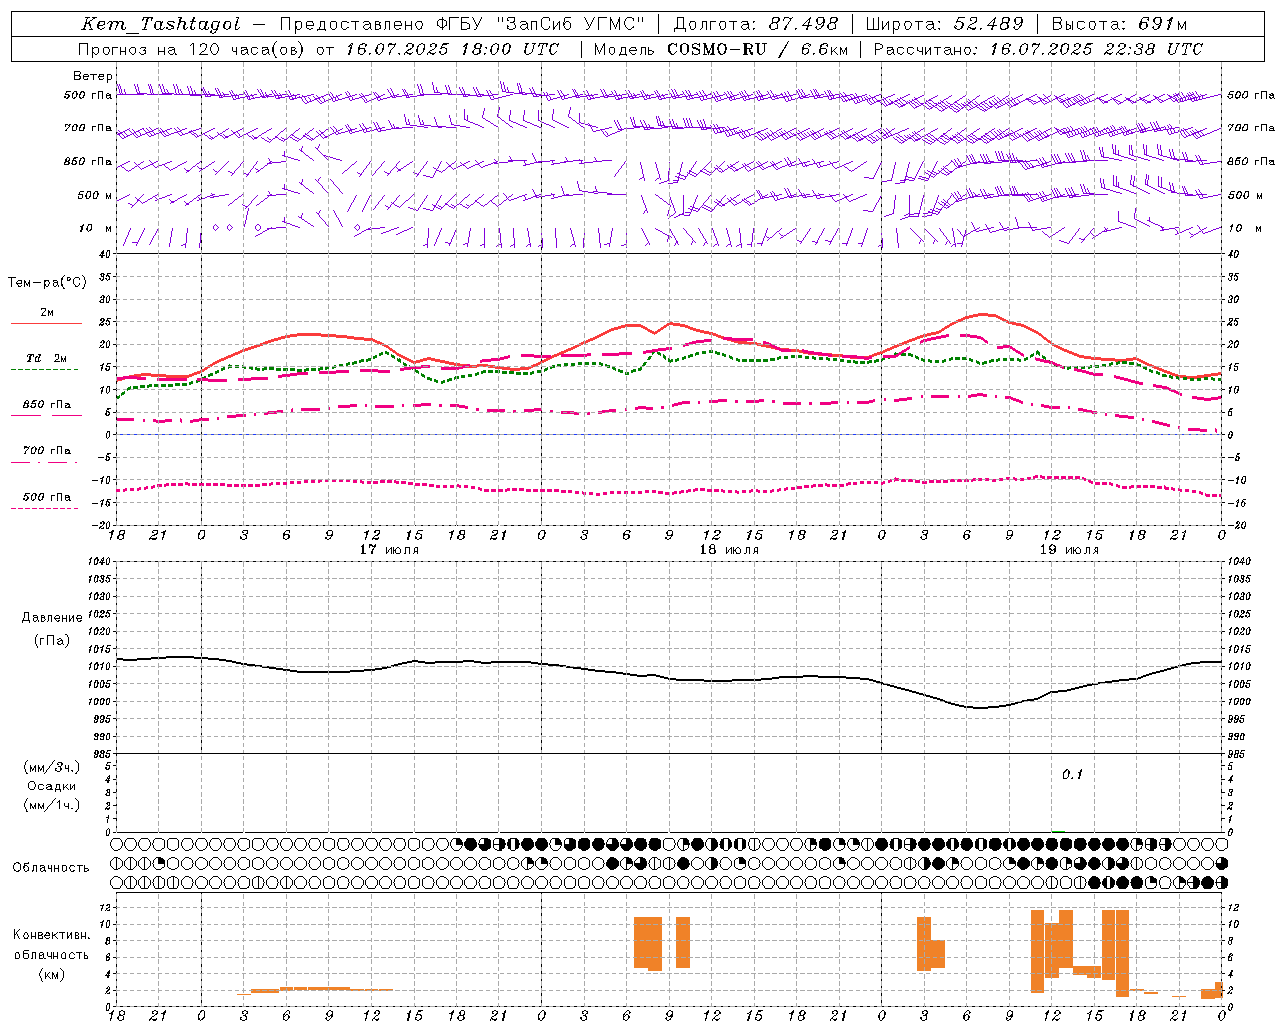Click the 'Ветер' wind panel label
The image size is (1280, 1024).
[92, 76]
